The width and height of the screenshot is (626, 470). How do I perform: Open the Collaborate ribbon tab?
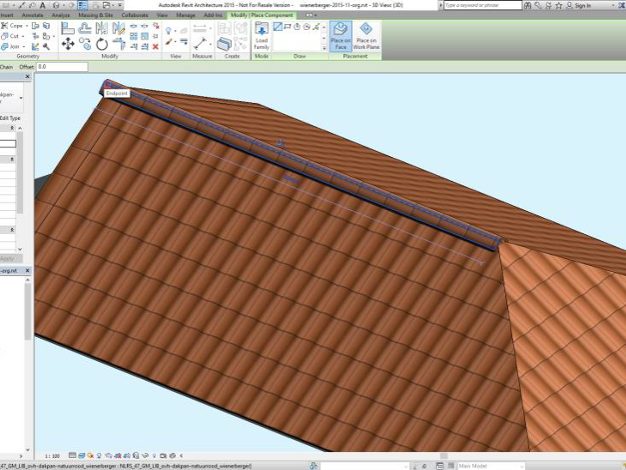[x=134, y=16]
